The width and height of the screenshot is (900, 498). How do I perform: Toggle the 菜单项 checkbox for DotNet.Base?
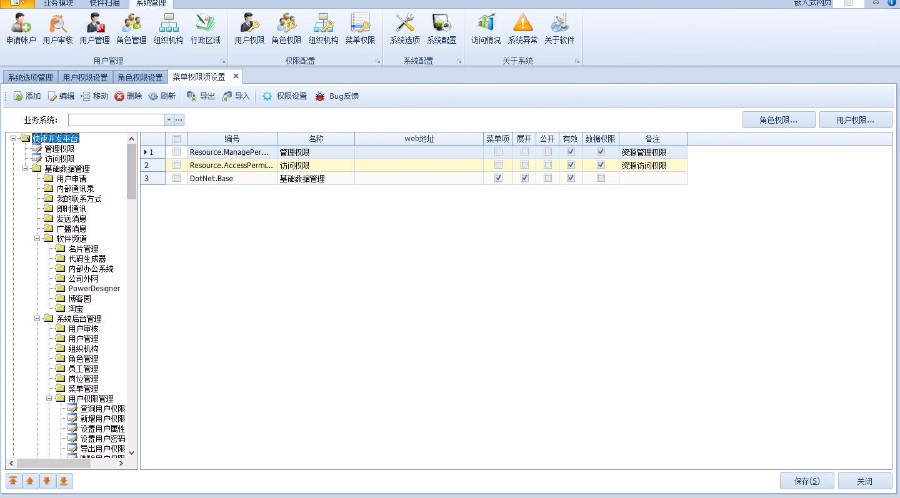(498, 178)
